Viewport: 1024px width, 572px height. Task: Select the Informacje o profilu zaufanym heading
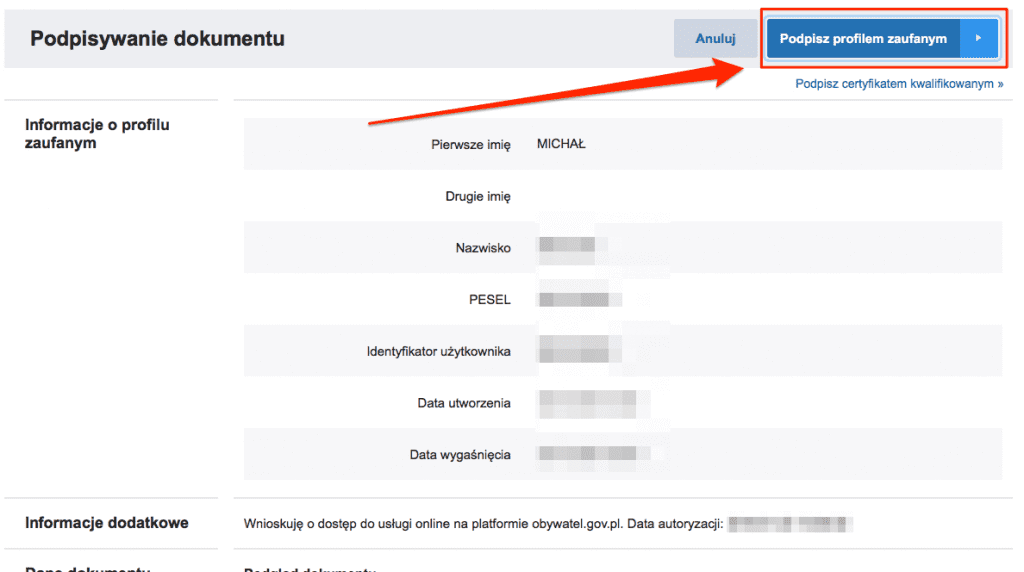pyautogui.click(x=97, y=134)
